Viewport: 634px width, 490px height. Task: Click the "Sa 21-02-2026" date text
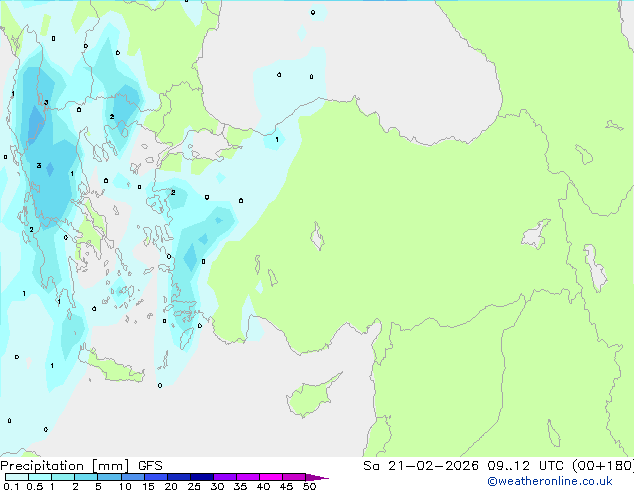pyautogui.click(x=421, y=466)
